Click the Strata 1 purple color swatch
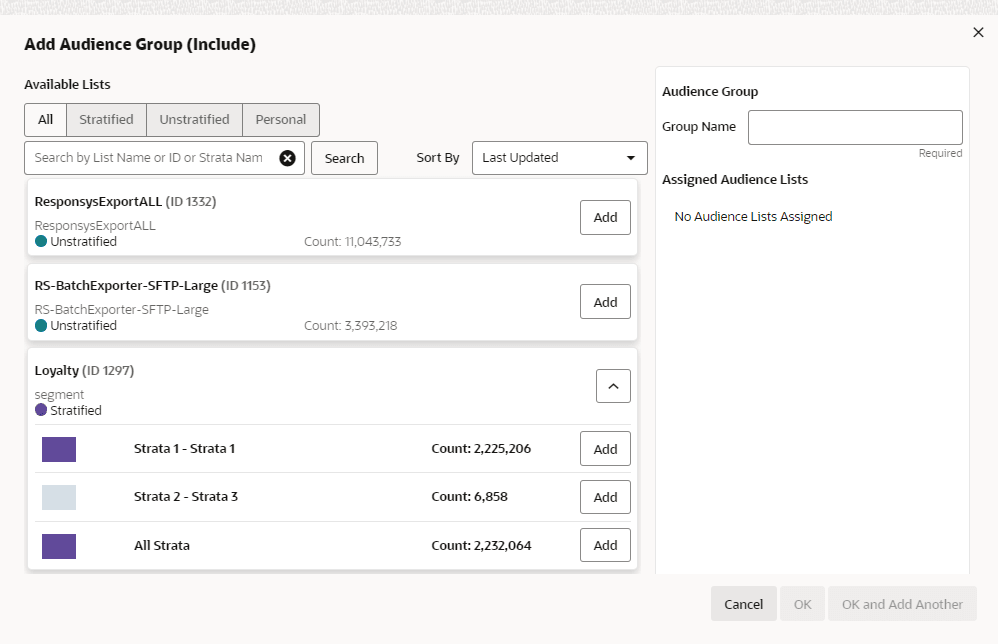This screenshot has height=644, width=998. (x=59, y=449)
